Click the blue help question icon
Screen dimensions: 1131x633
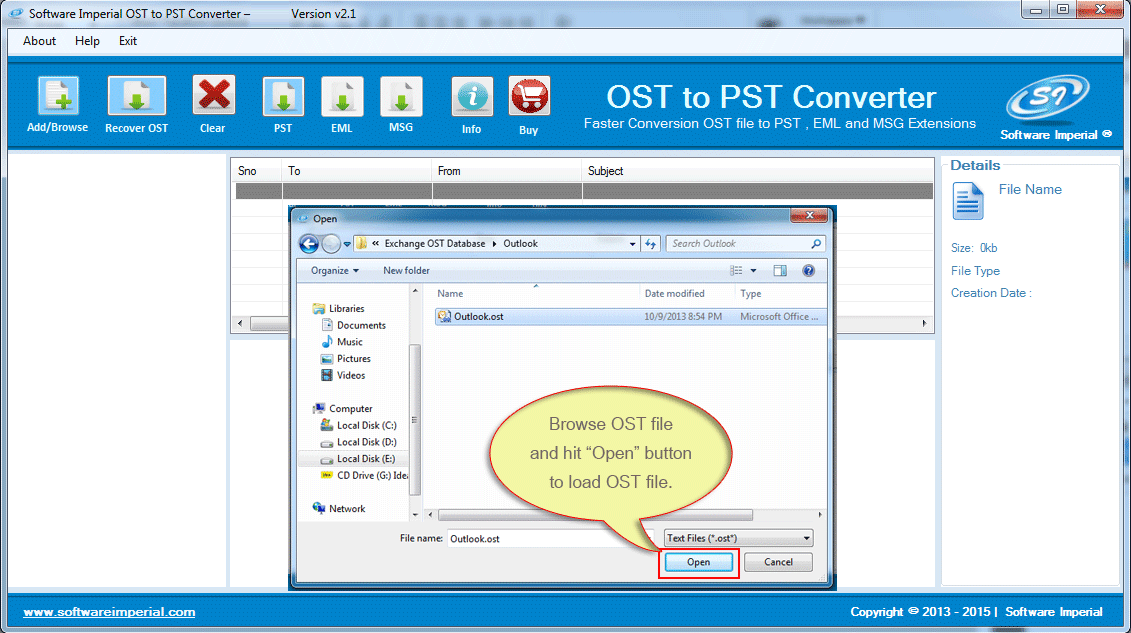pyautogui.click(x=809, y=270)
